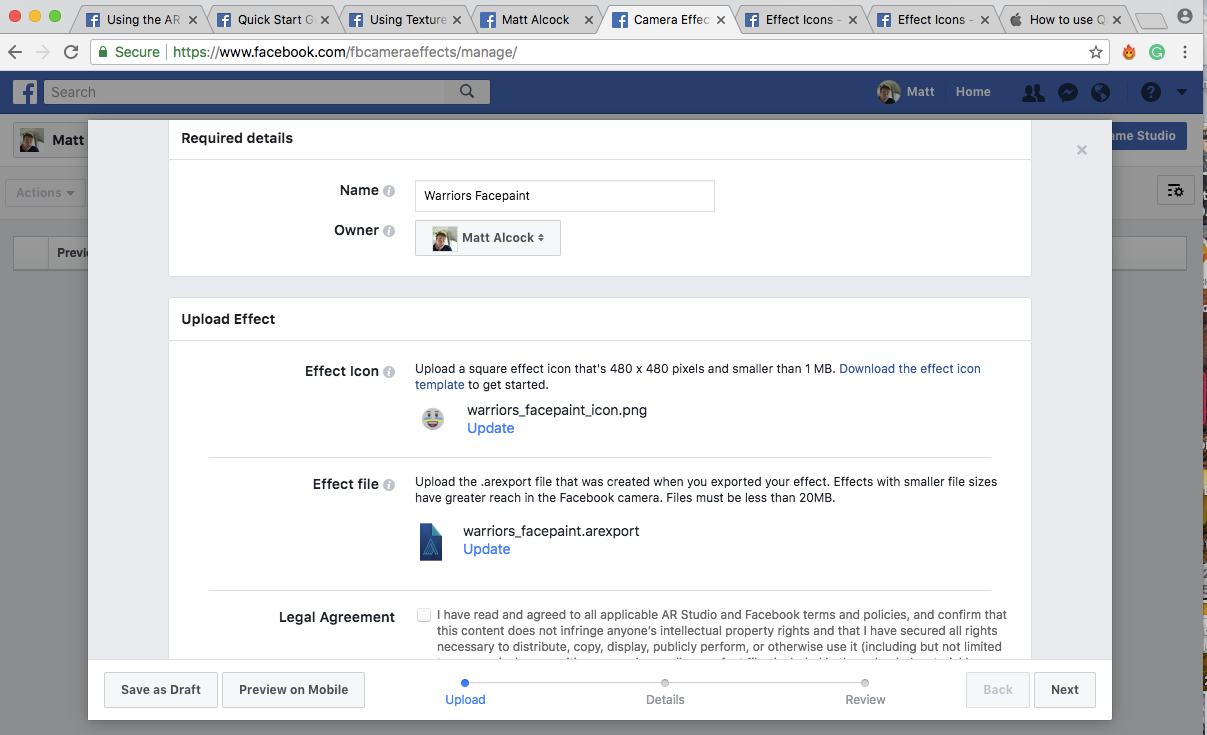Viewport: 1207px width, 735px height.
Task: Click the Name input field
Action: click(565, 196)
